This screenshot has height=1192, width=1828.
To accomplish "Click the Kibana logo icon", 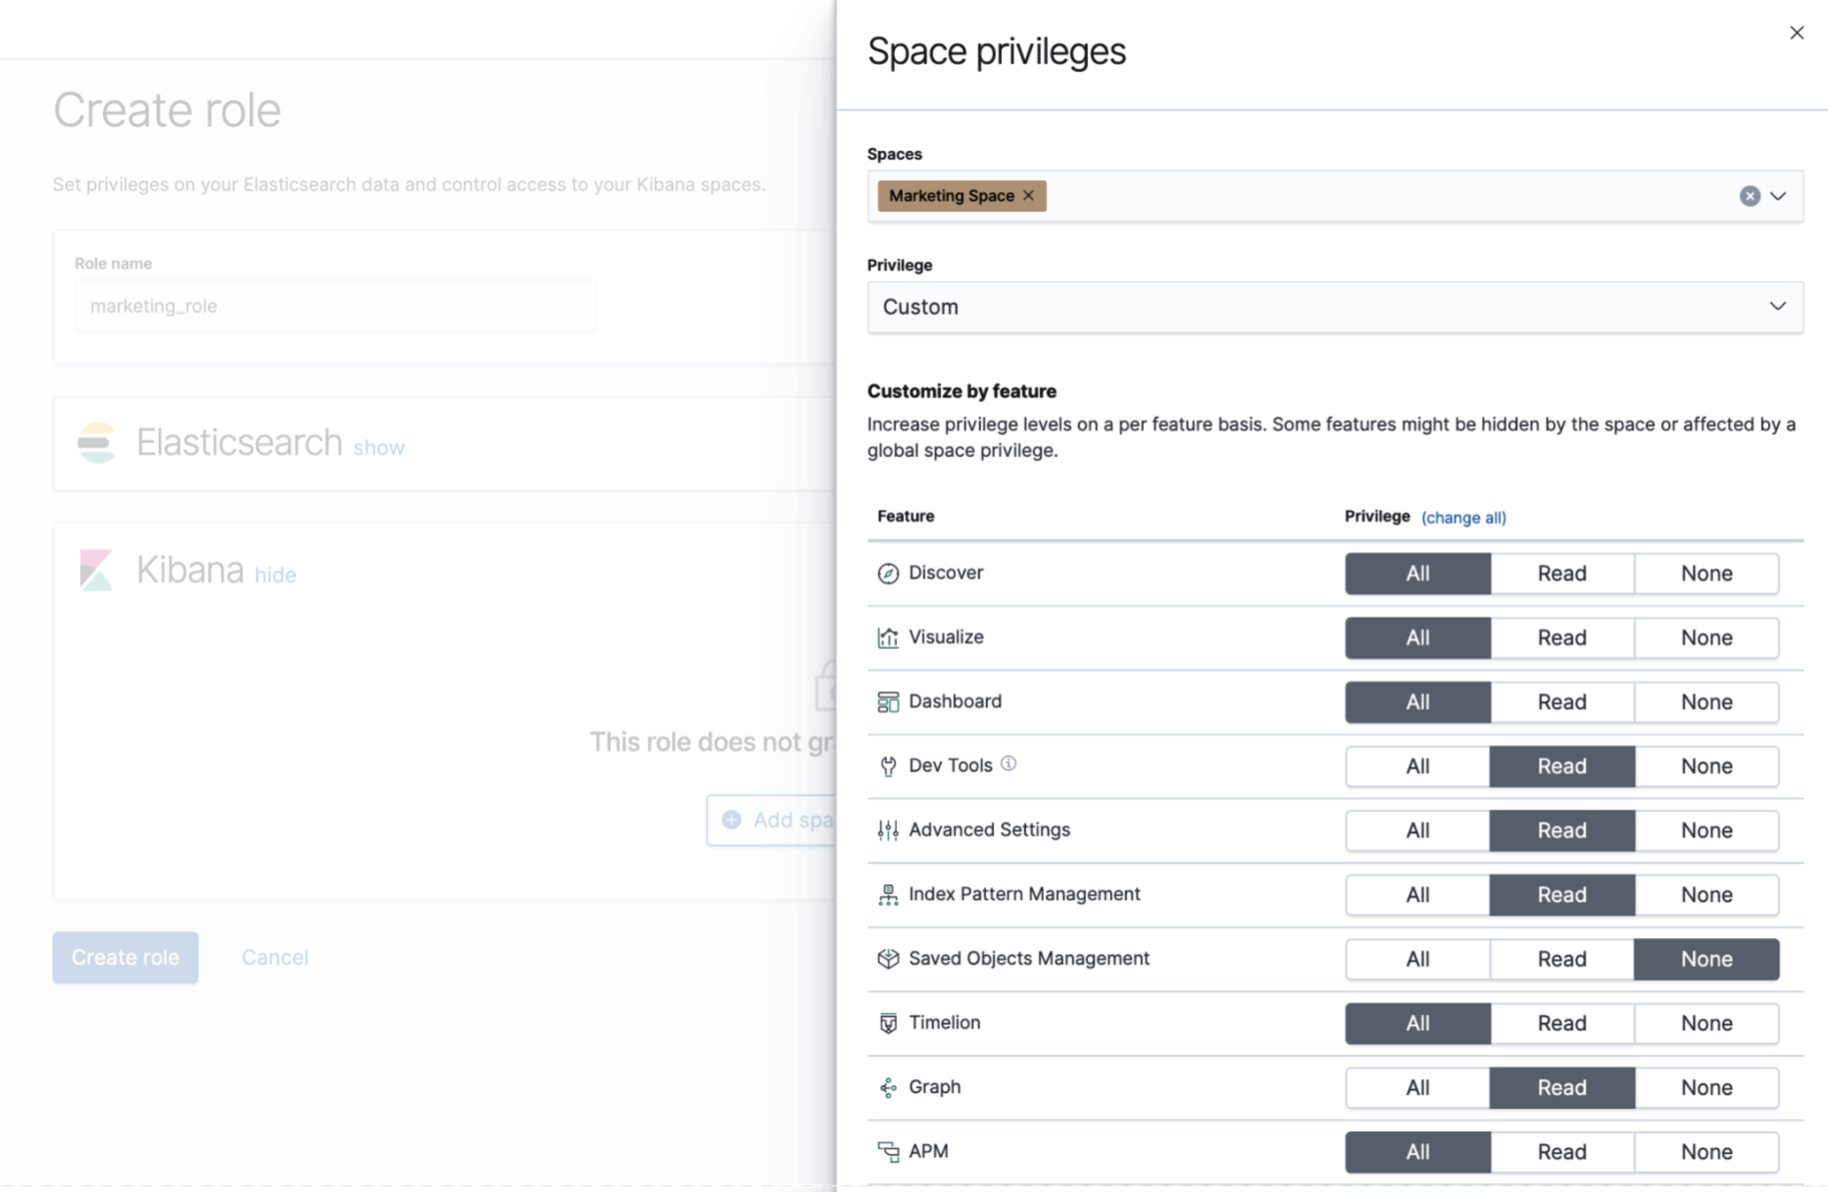I will [x=96, y=569].
